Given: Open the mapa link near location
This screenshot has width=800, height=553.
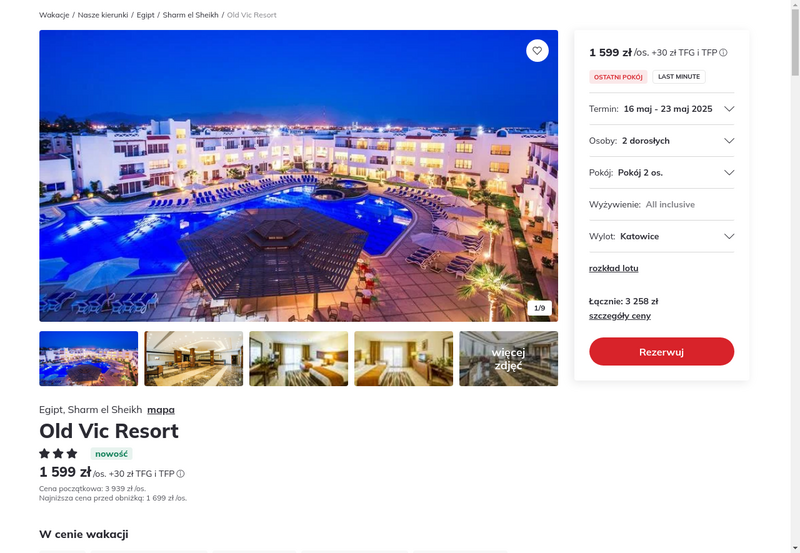Looking at the screenshot, I should 161,410.
